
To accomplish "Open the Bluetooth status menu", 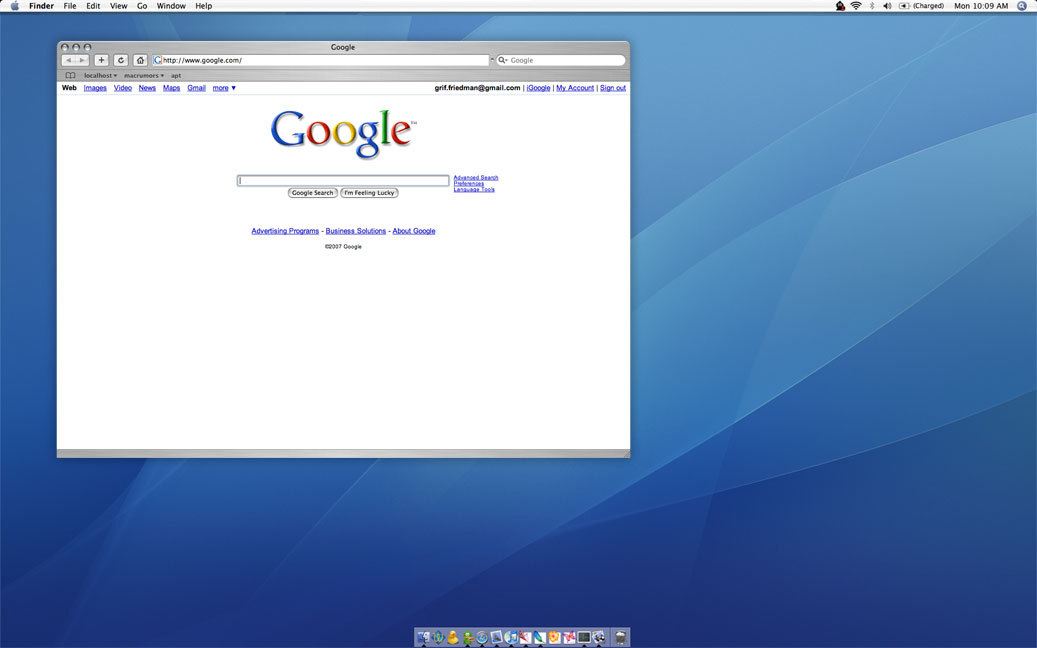I will 872,6.
